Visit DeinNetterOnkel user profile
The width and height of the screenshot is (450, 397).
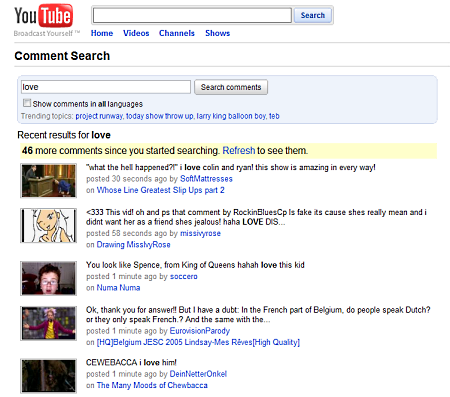198,374
